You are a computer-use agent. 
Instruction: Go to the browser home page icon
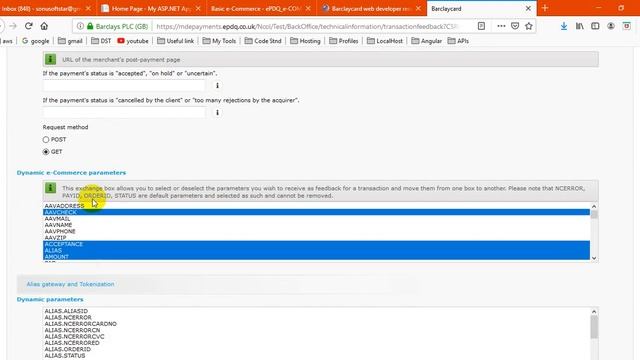[44, 26]
